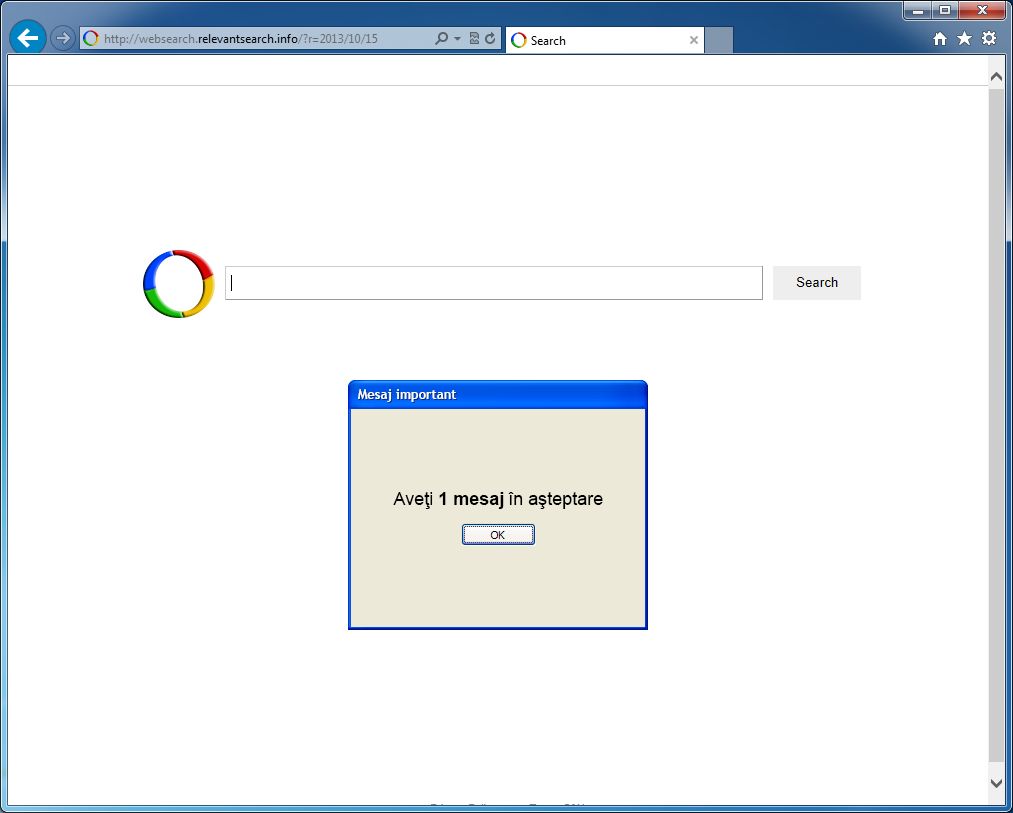Click the Search button

click(x=817, y=282)
